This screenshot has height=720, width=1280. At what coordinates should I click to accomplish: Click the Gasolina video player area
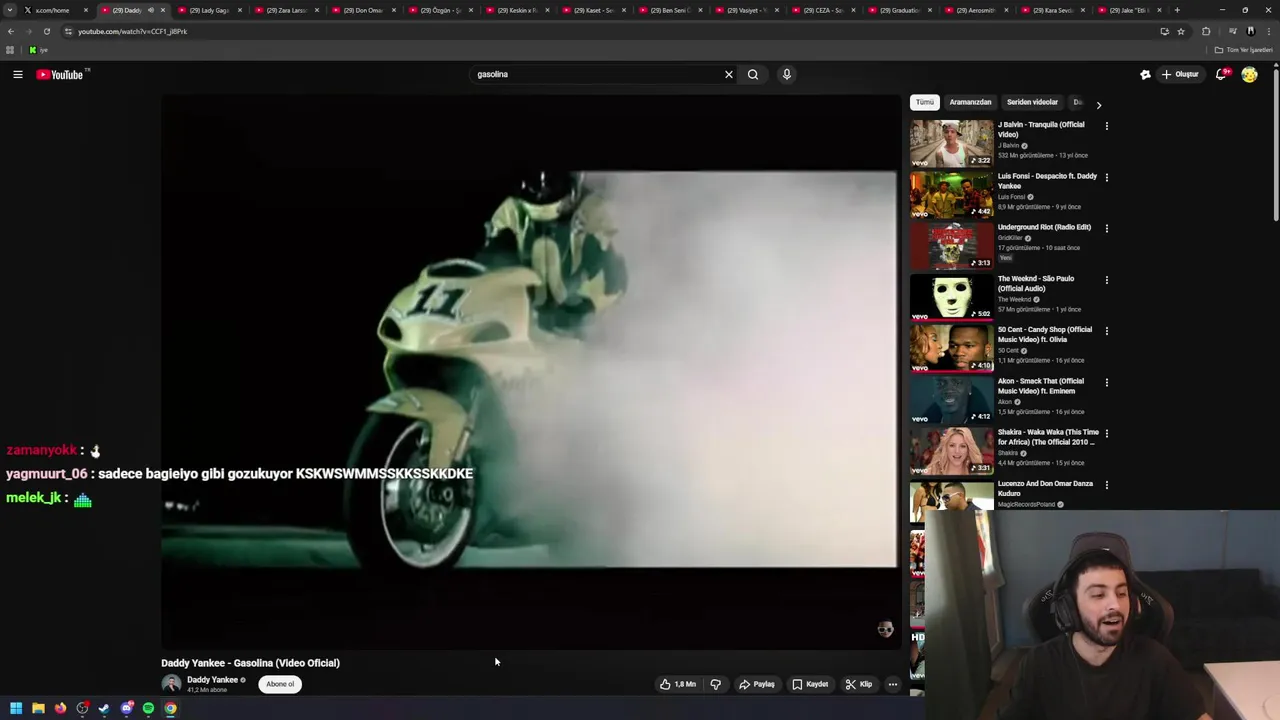point(531,370)
